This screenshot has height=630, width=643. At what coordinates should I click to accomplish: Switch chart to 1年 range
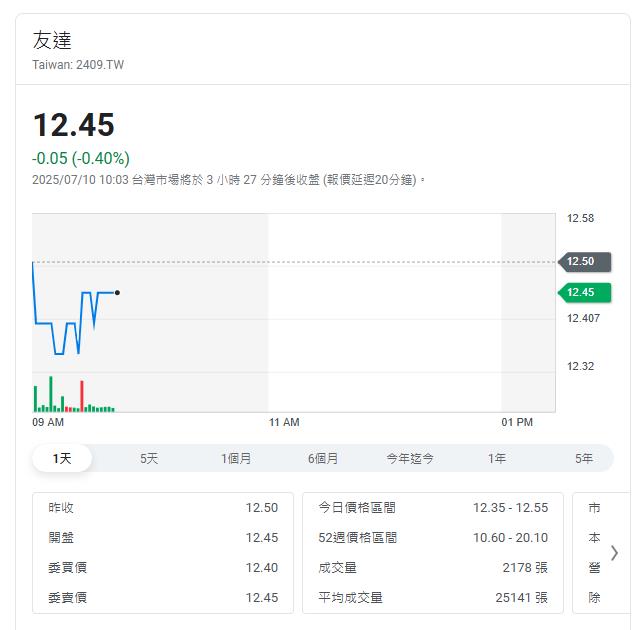click(x=497, y=458)
